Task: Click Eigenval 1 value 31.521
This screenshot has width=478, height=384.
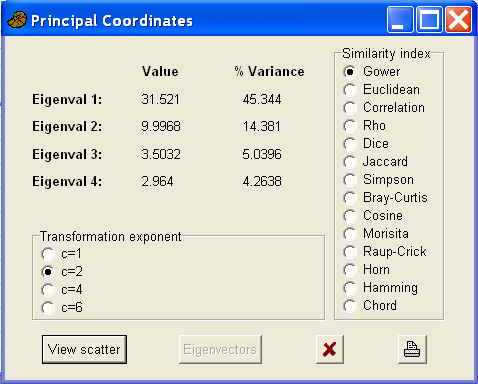Action: tap(160, 99)
